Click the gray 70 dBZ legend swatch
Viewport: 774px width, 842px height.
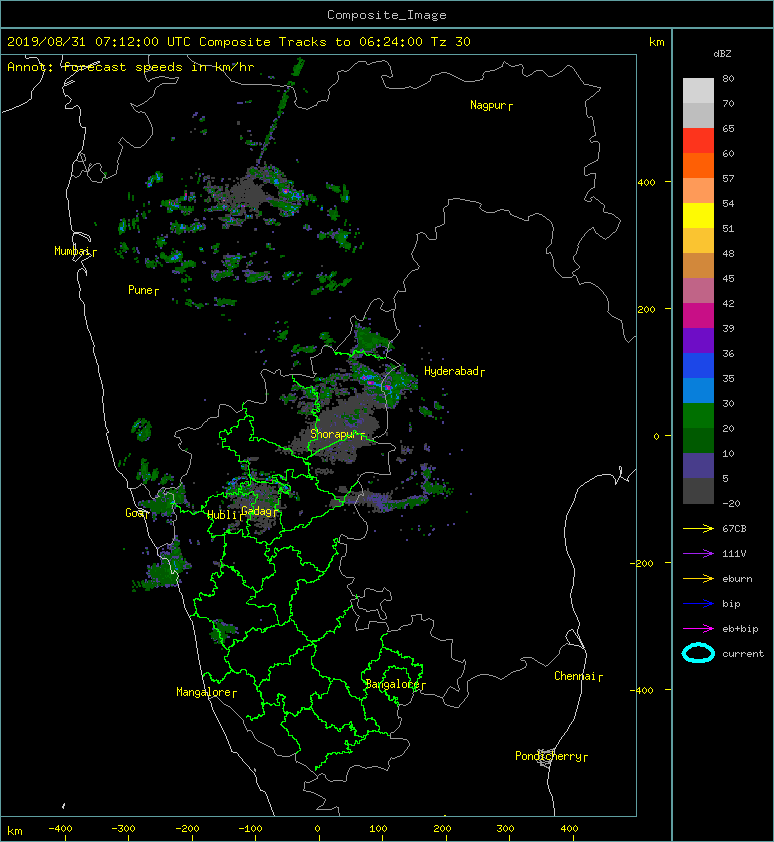point(698,115)
